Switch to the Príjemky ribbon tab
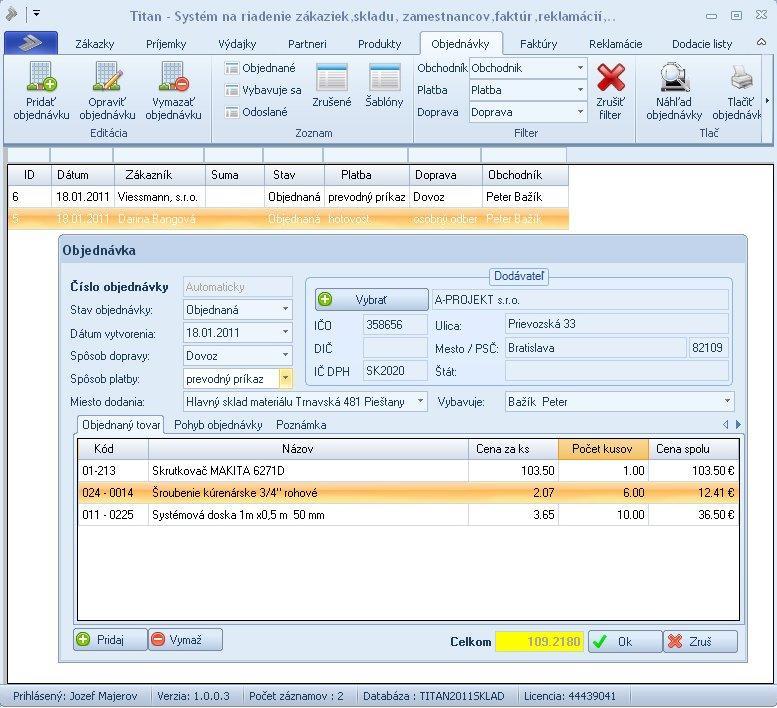This screenshot has width=777, height=708. pos(166,44)
